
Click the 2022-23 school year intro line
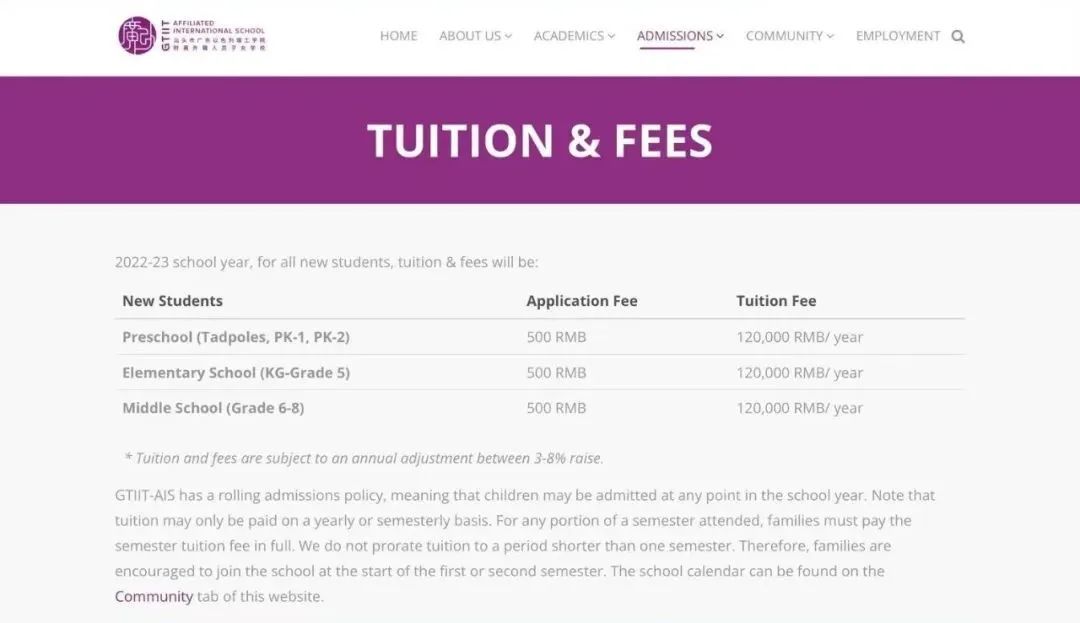(x=326, y=262)
